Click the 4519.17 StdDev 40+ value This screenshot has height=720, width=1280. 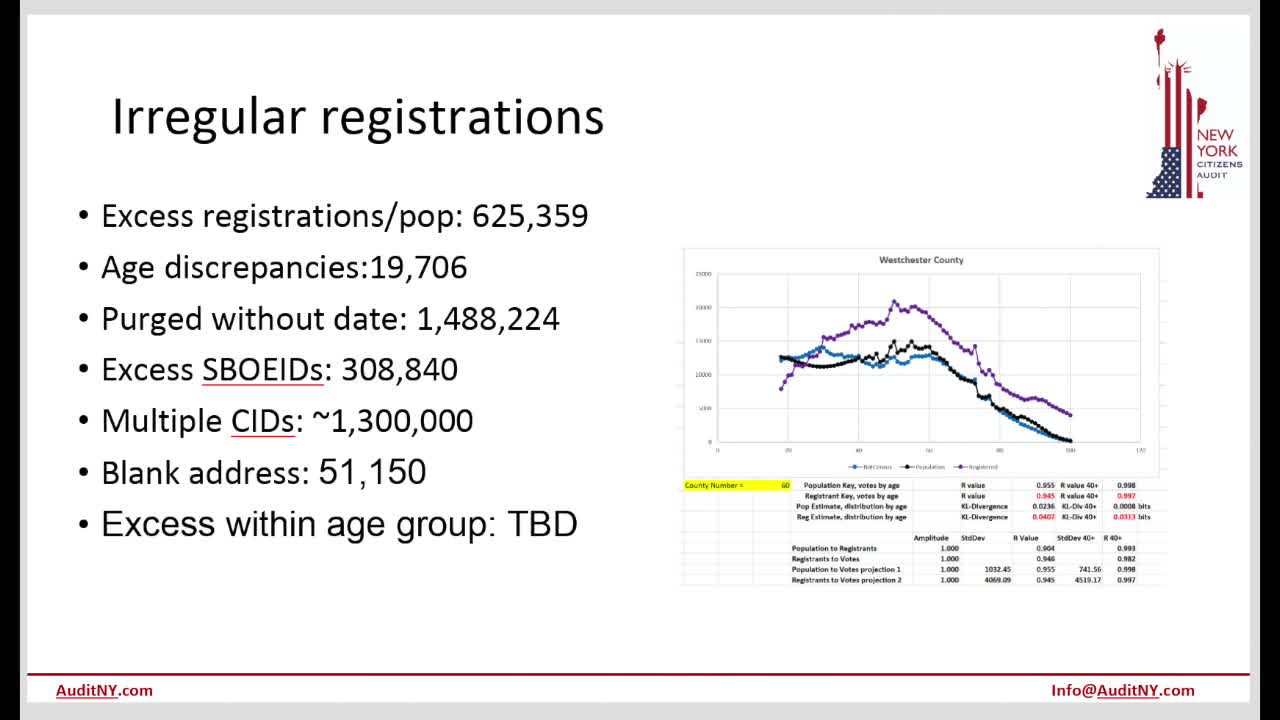(1088, 580)
